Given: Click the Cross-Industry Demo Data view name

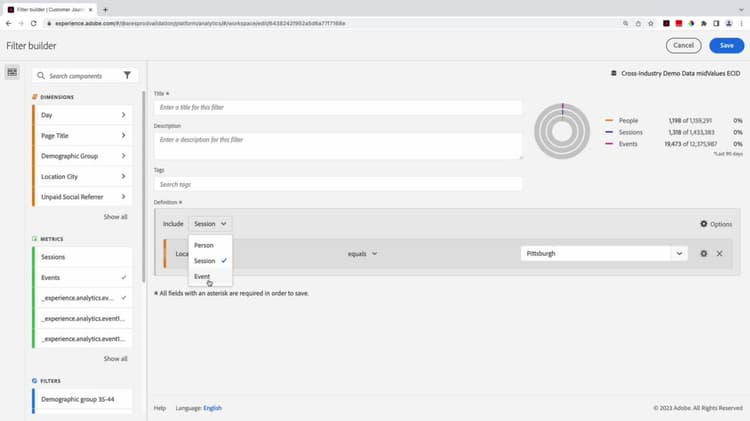Looking at the screenshot, I should tap(680, 73).
